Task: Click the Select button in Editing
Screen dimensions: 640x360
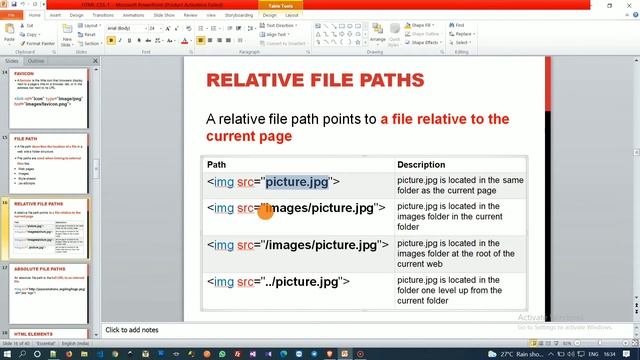Action: pyautogui.click(x=460, y=42)
